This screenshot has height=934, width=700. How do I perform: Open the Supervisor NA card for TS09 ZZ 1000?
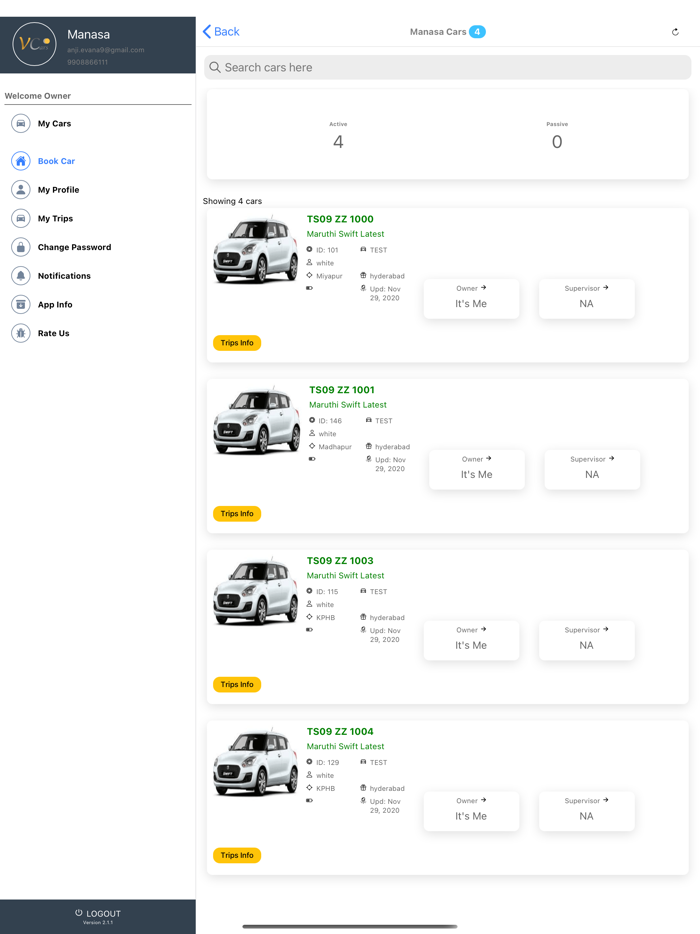pyautogui.click(x=587, y=297)
